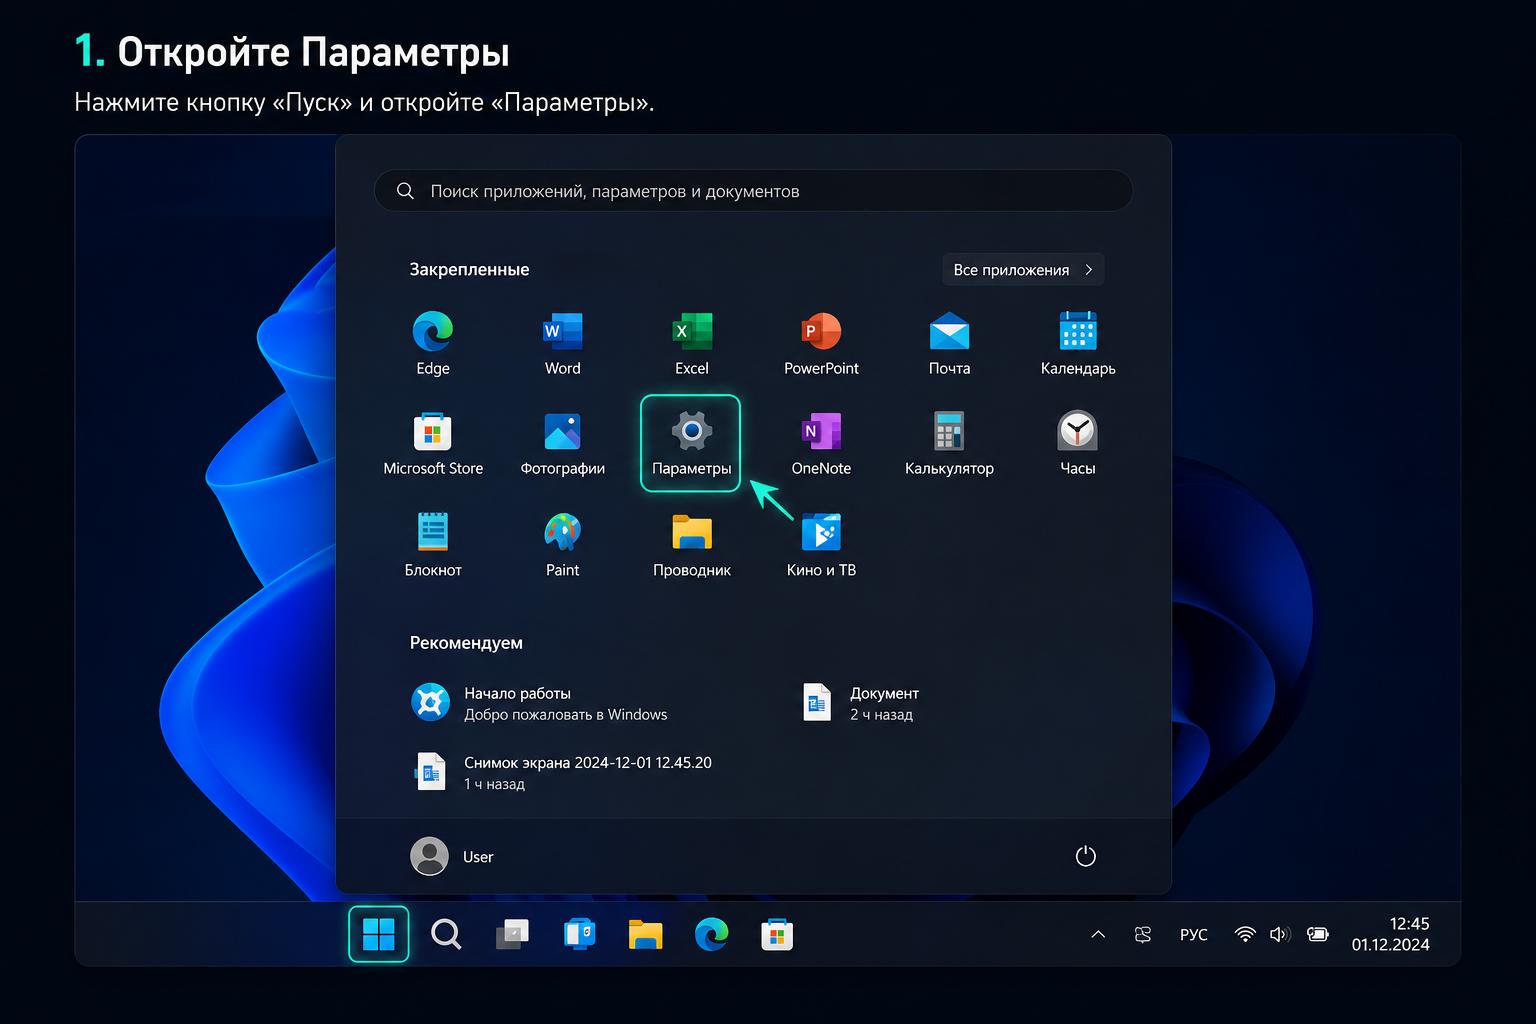Launch the Фотографии app
1536x1024 pixels.
pos(563,443)
